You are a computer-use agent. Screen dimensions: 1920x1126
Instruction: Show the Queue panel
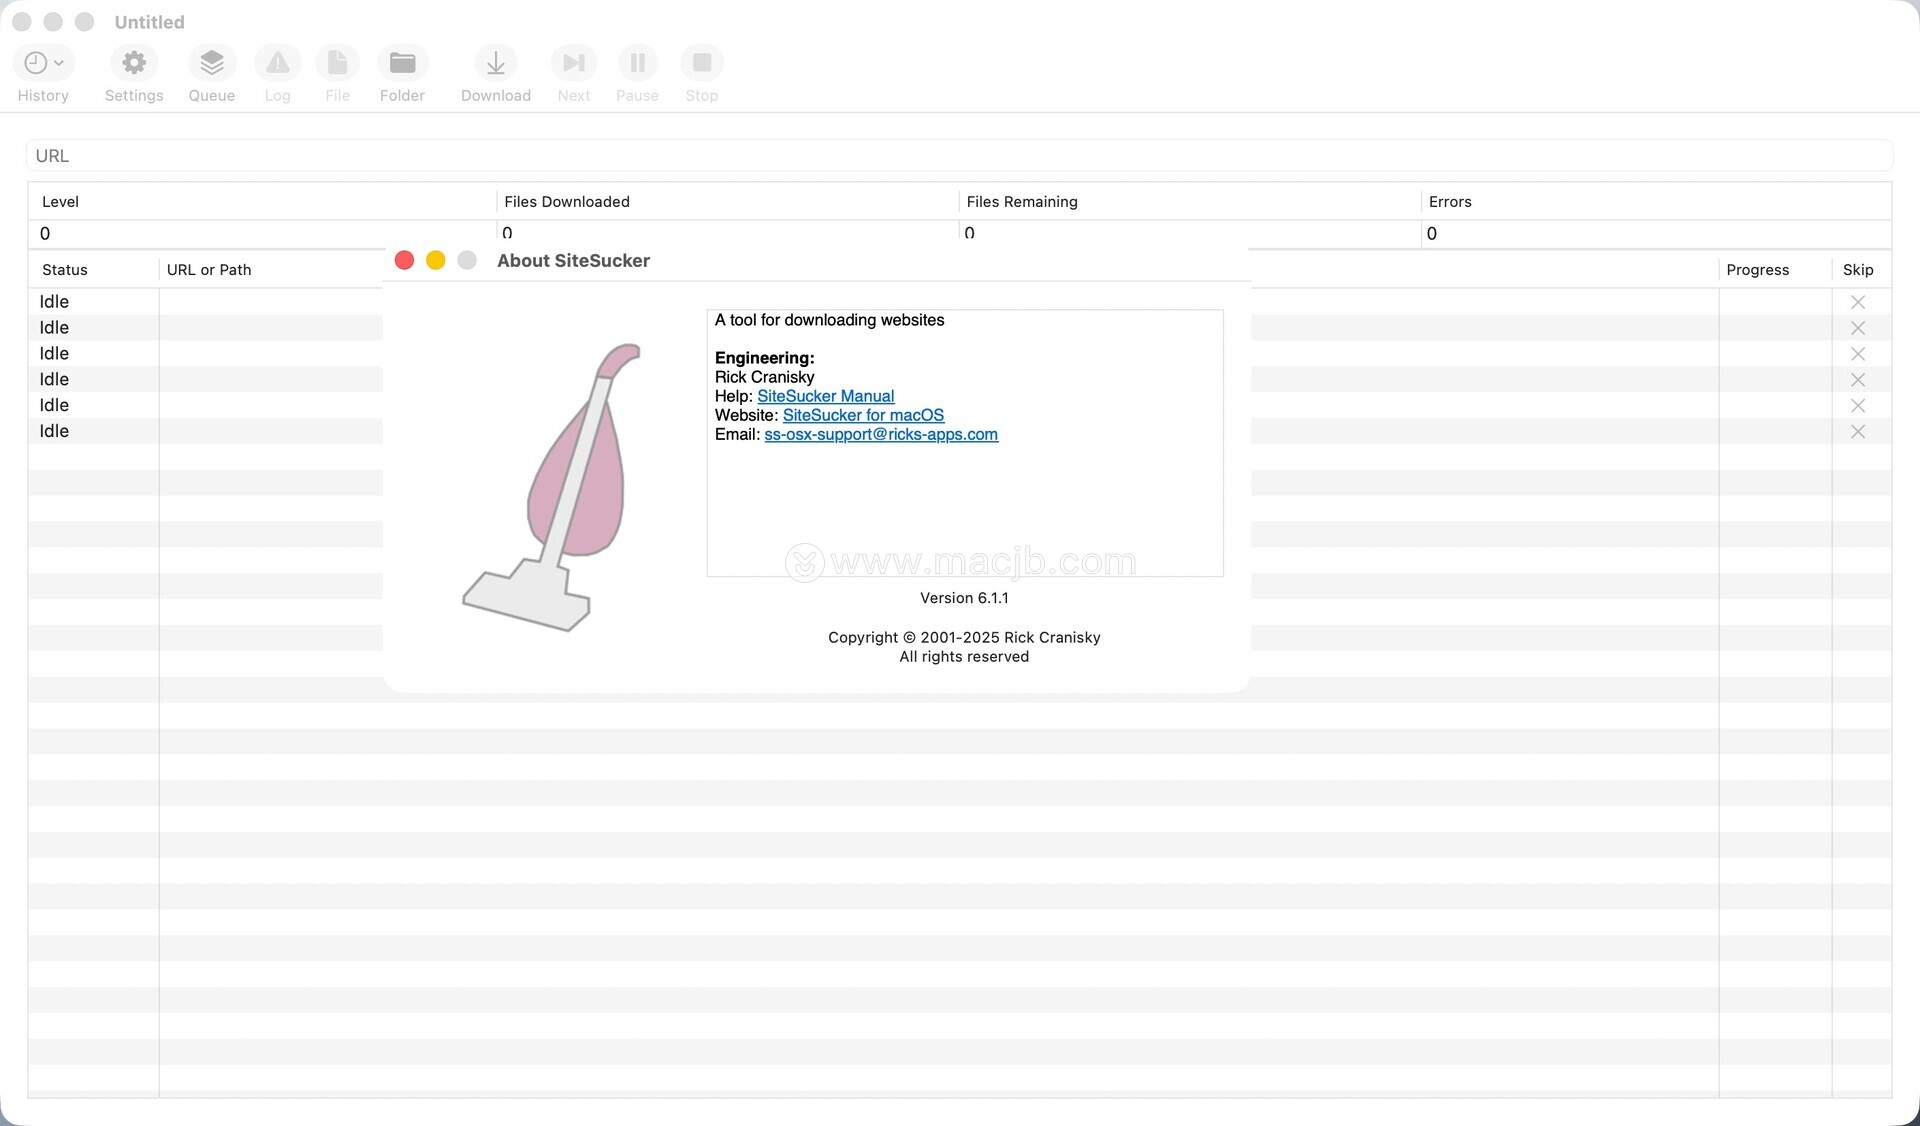pos(211,64)
